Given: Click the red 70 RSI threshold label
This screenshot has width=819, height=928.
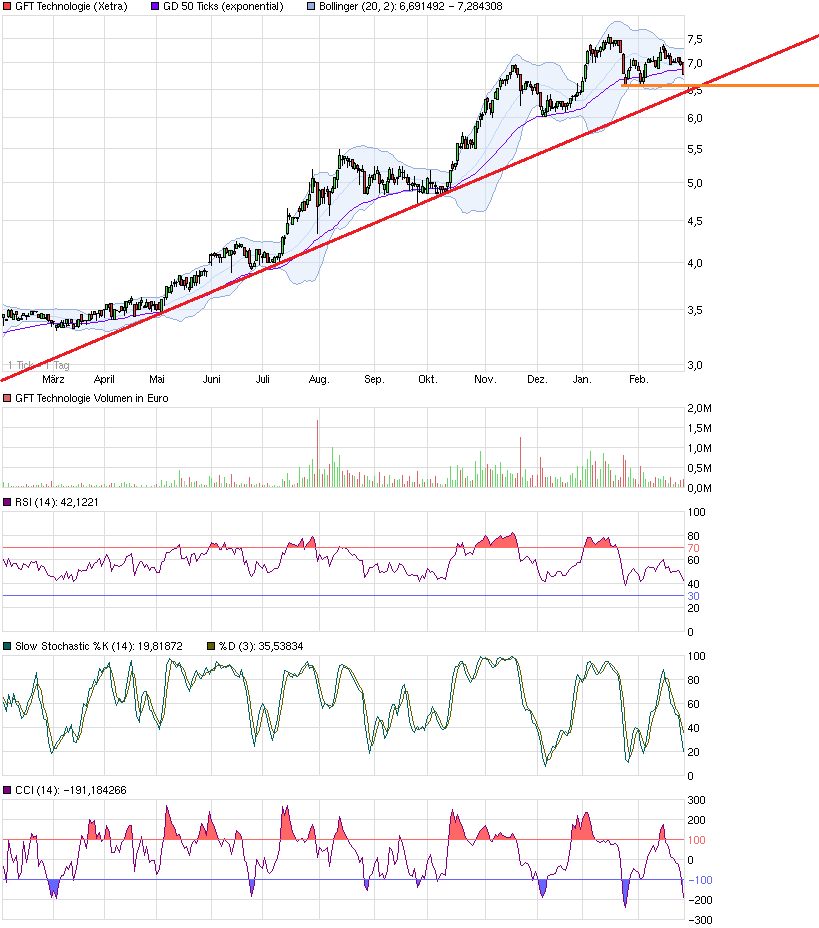Looking at the screenshot, I should [x=694, y=548].
